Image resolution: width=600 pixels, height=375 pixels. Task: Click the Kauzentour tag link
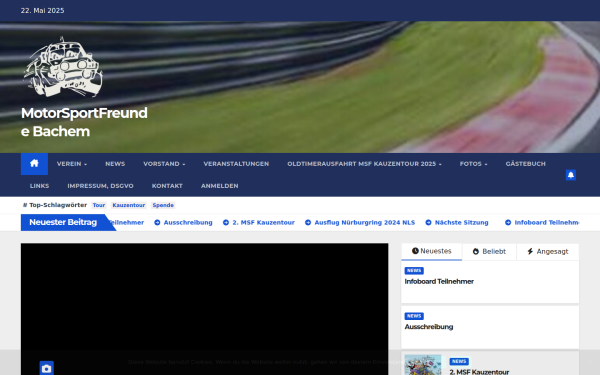[x=129, y=205]
